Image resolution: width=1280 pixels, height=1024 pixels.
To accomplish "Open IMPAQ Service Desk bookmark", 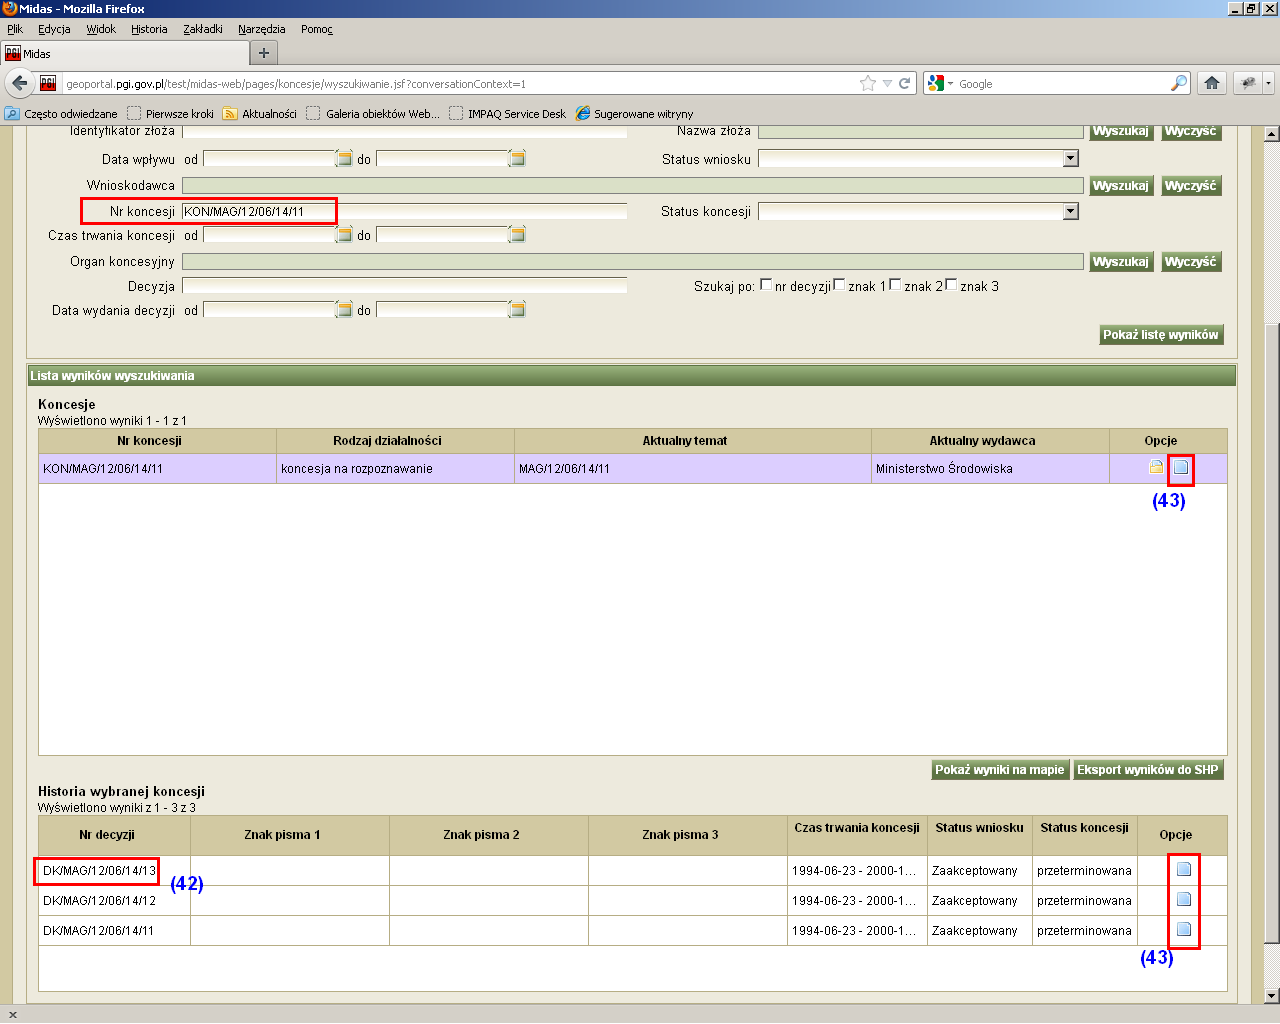I will tap(508, 113).
